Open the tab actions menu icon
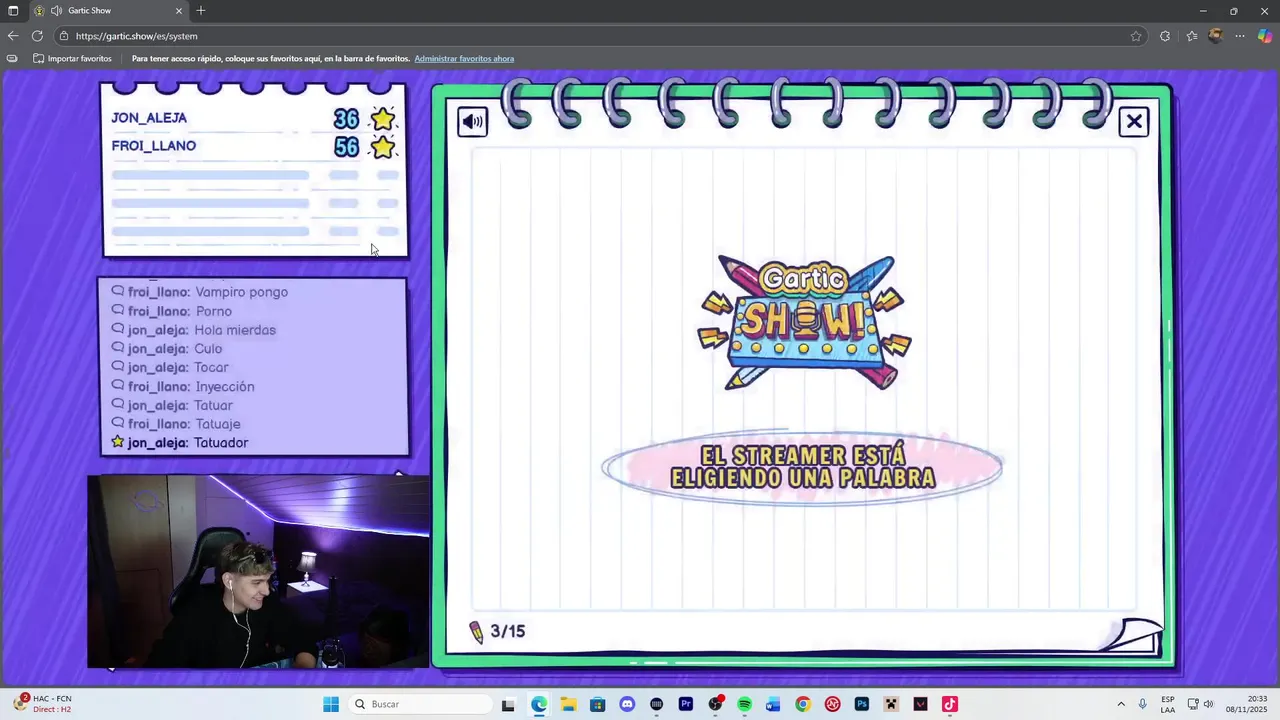Image resolution: width=1280 pixels, height=720 pixels. tap(13, 11)
